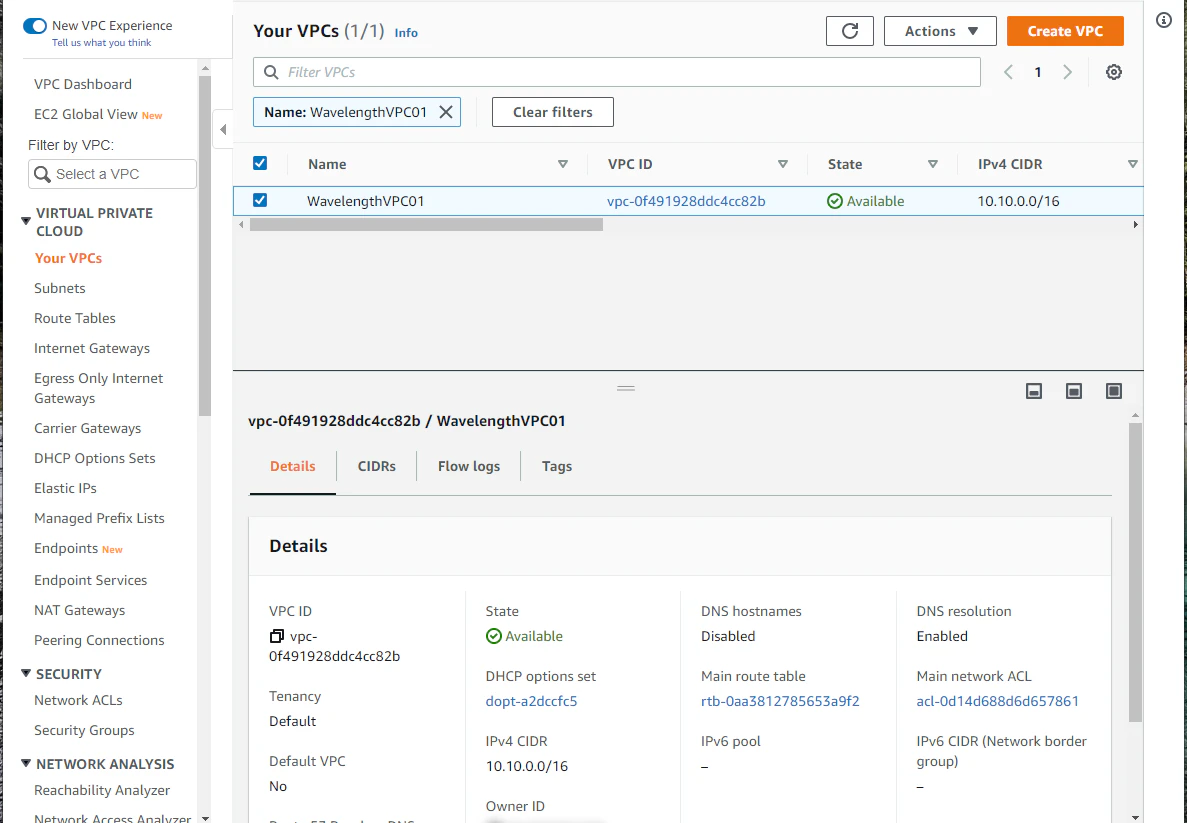
Task: Open network ACL acl-0d14d688d6d657861
Action: [x=998, y=701]
